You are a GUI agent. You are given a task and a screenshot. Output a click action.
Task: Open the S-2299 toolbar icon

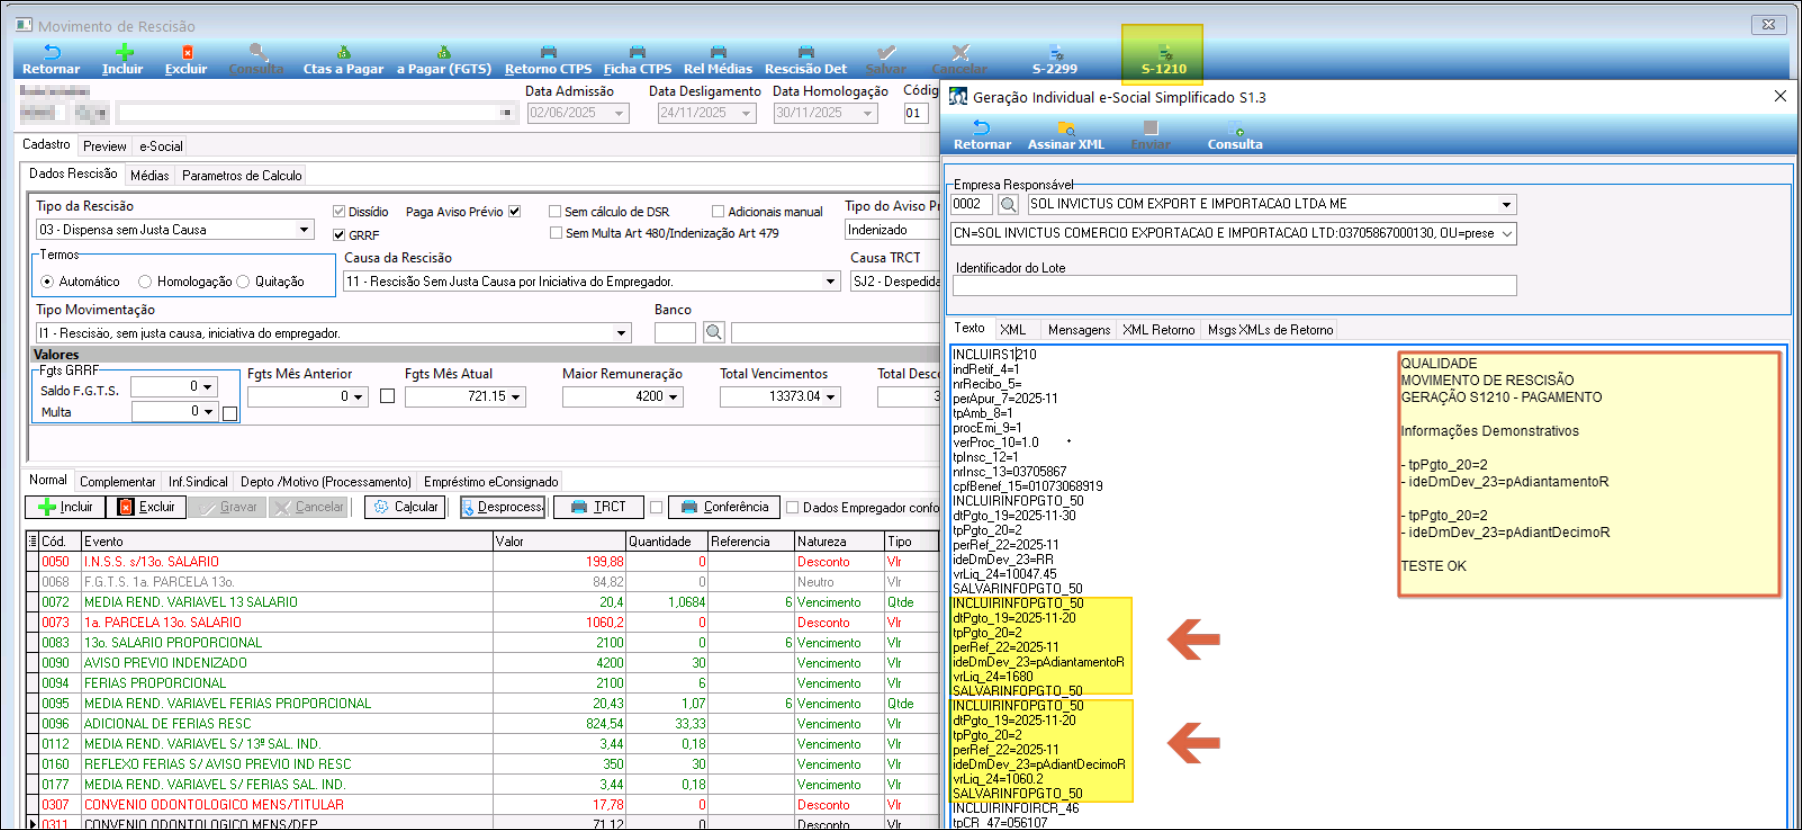(1054, 58)
